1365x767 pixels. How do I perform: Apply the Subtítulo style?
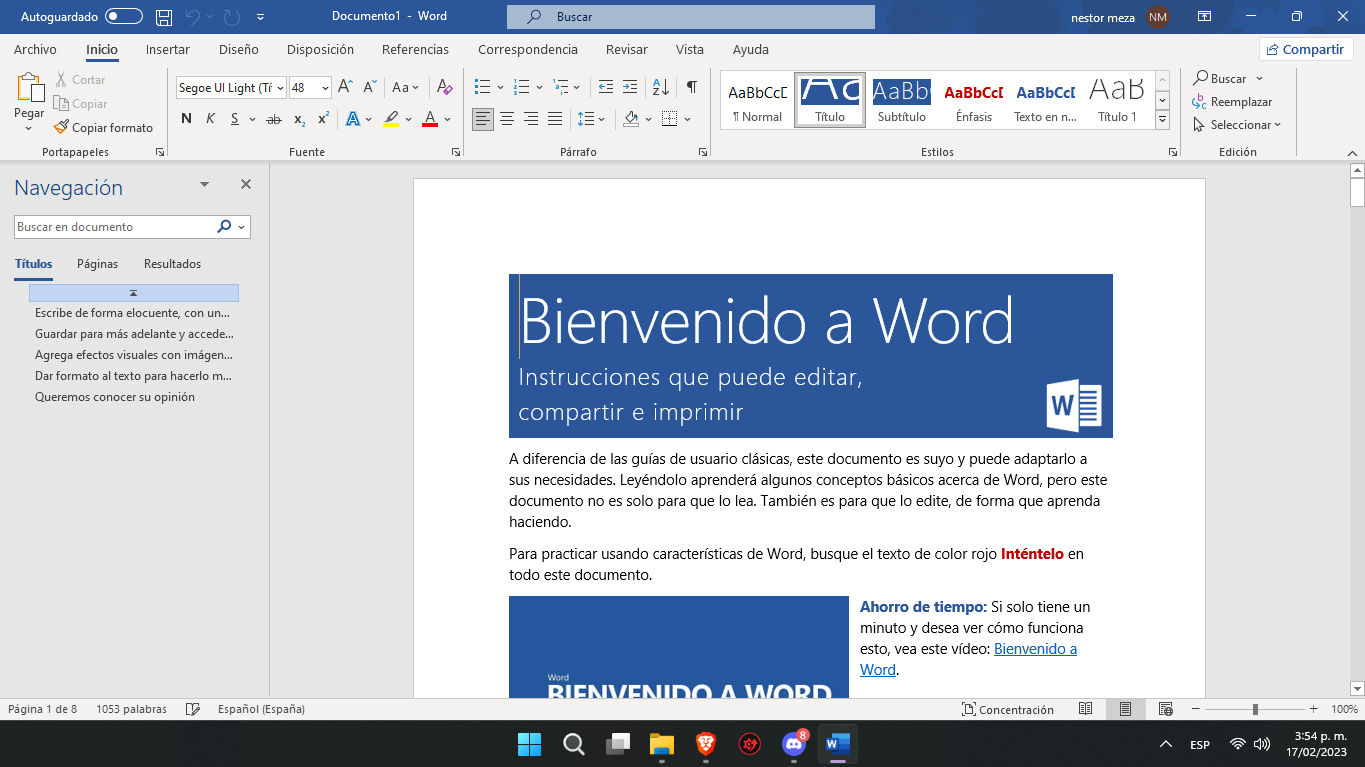tap(902, 101)
